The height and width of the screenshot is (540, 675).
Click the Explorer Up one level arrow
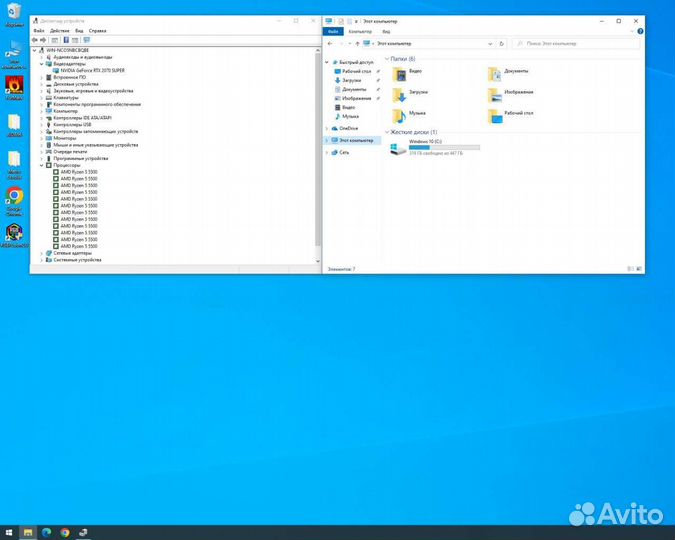(x=357, y=43)
